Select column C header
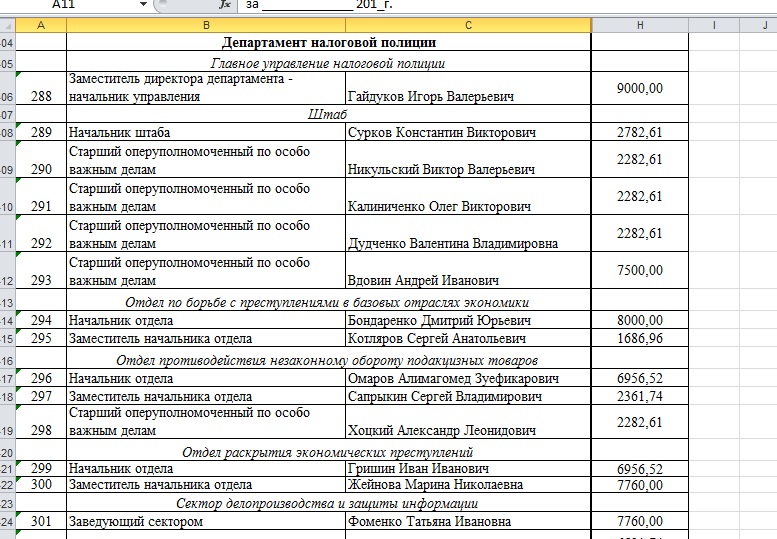 coord(468,24)
